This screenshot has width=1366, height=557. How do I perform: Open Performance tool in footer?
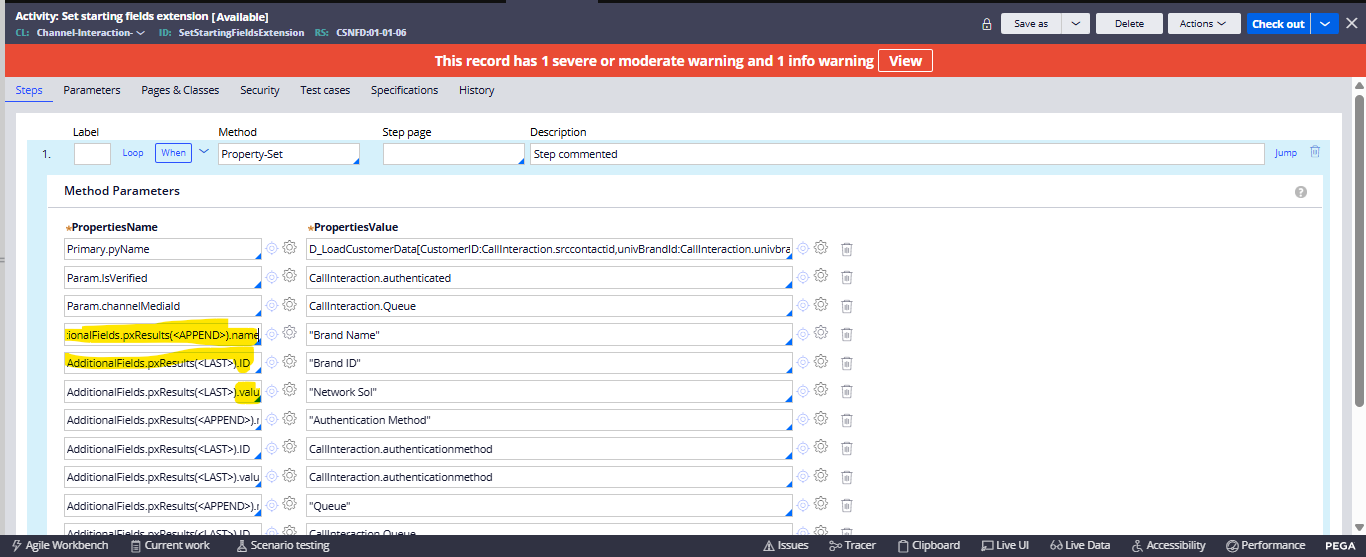point(1265,545)
